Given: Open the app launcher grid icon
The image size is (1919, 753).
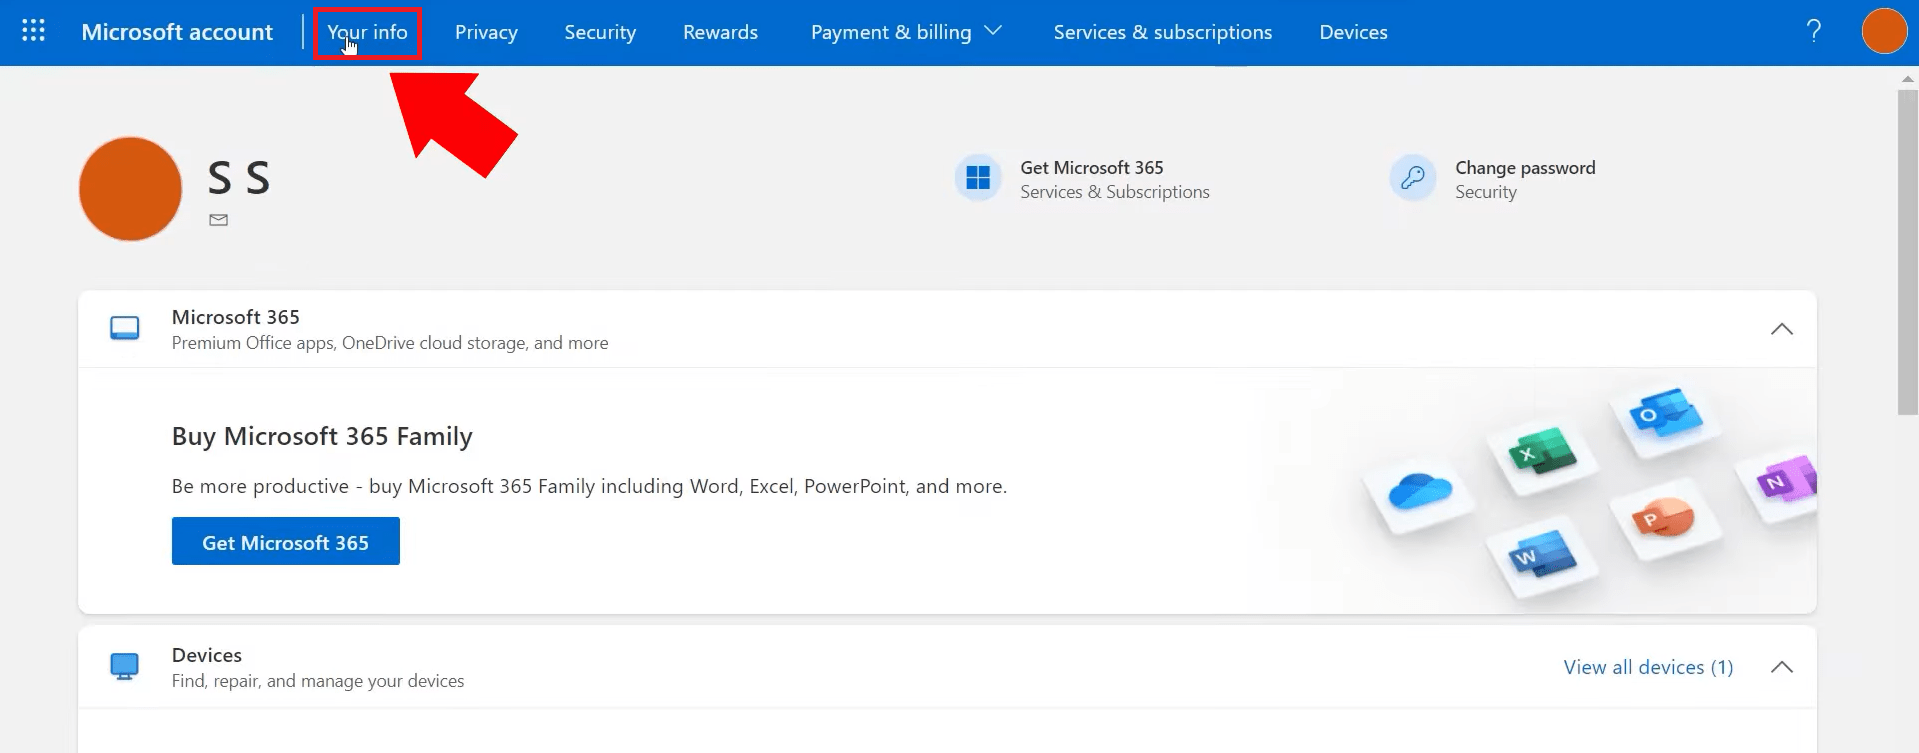Looking at the screenshot, I should (x=33, y=31).
